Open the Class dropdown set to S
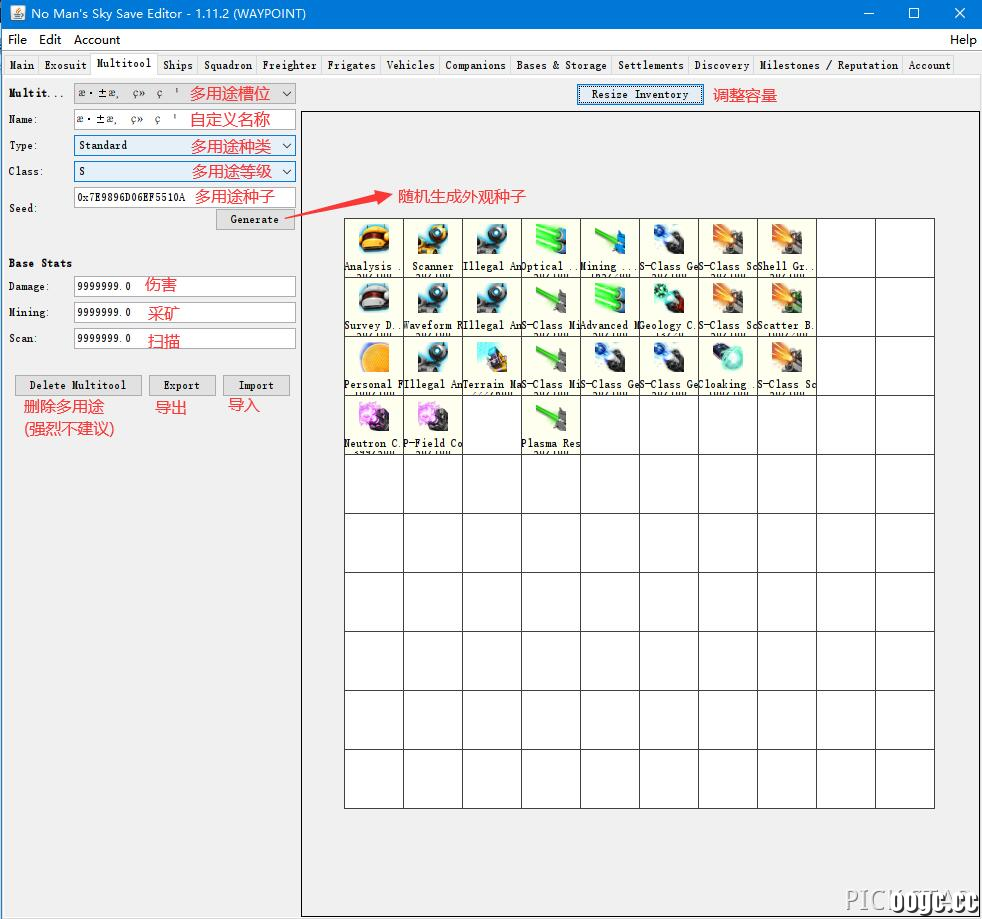The image size is (982, 919). (185, 171)
